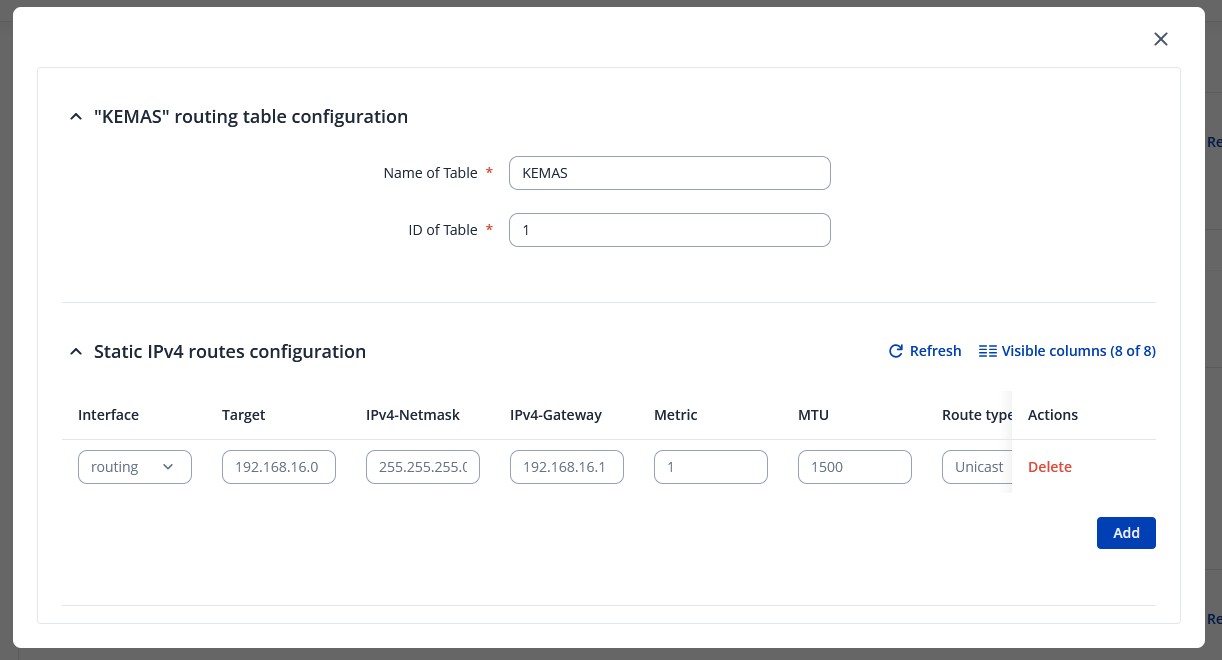Click the Metric column header
The image size is (1222, 660).
675,415
